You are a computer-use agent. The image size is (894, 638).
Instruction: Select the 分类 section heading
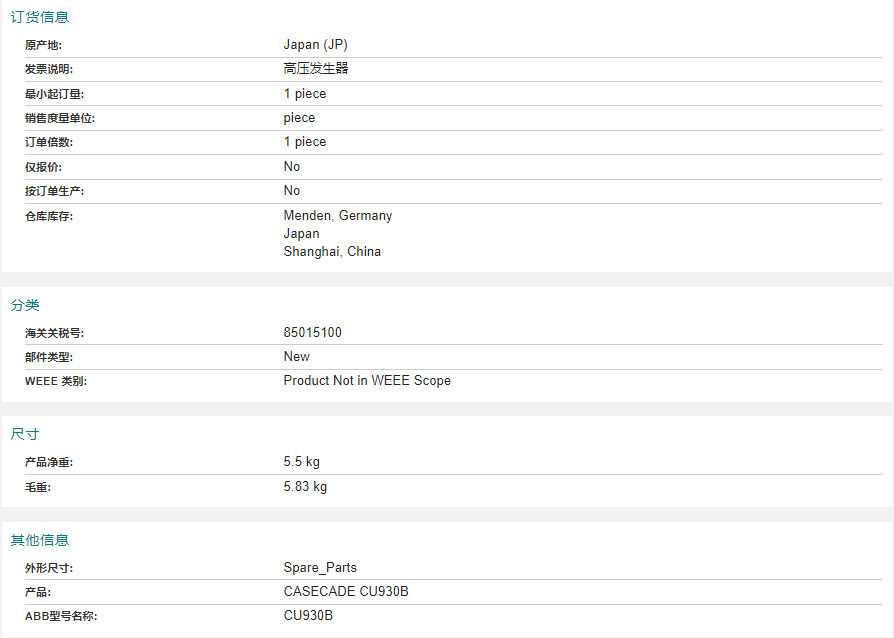click(25, 305)
